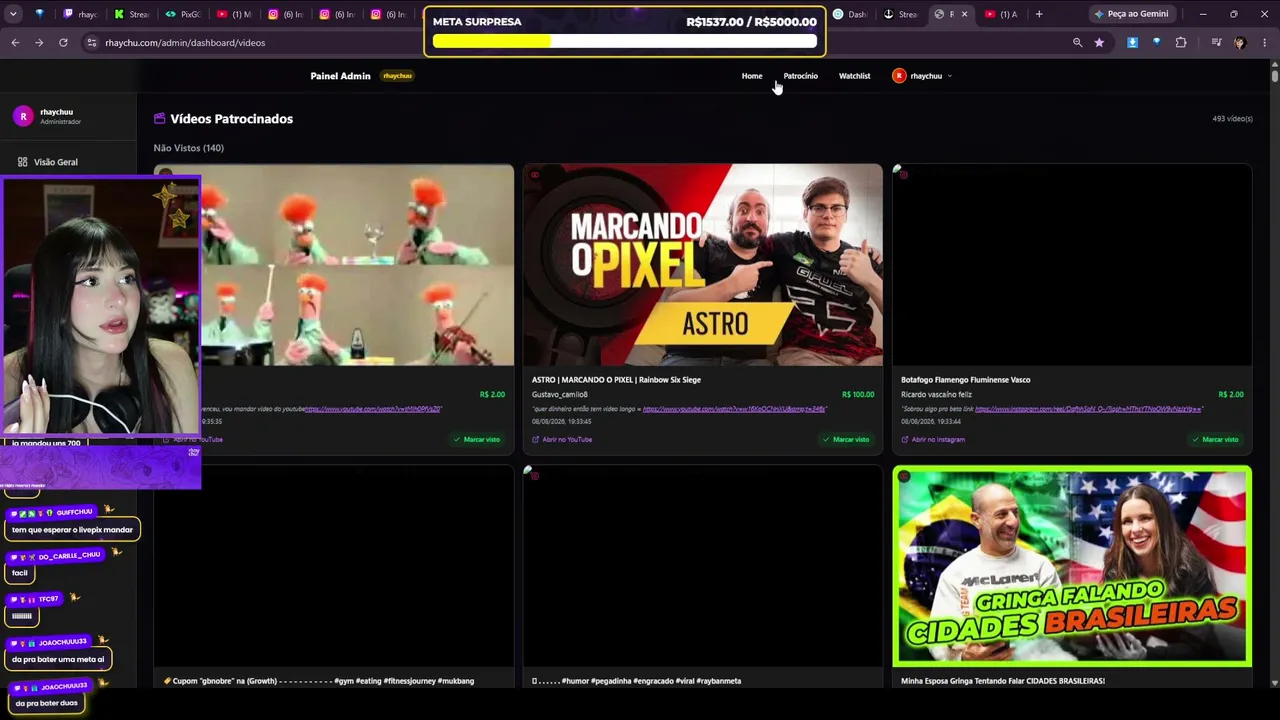
Task: Click the Painel Admin title
Action: (x=340, y=76)
